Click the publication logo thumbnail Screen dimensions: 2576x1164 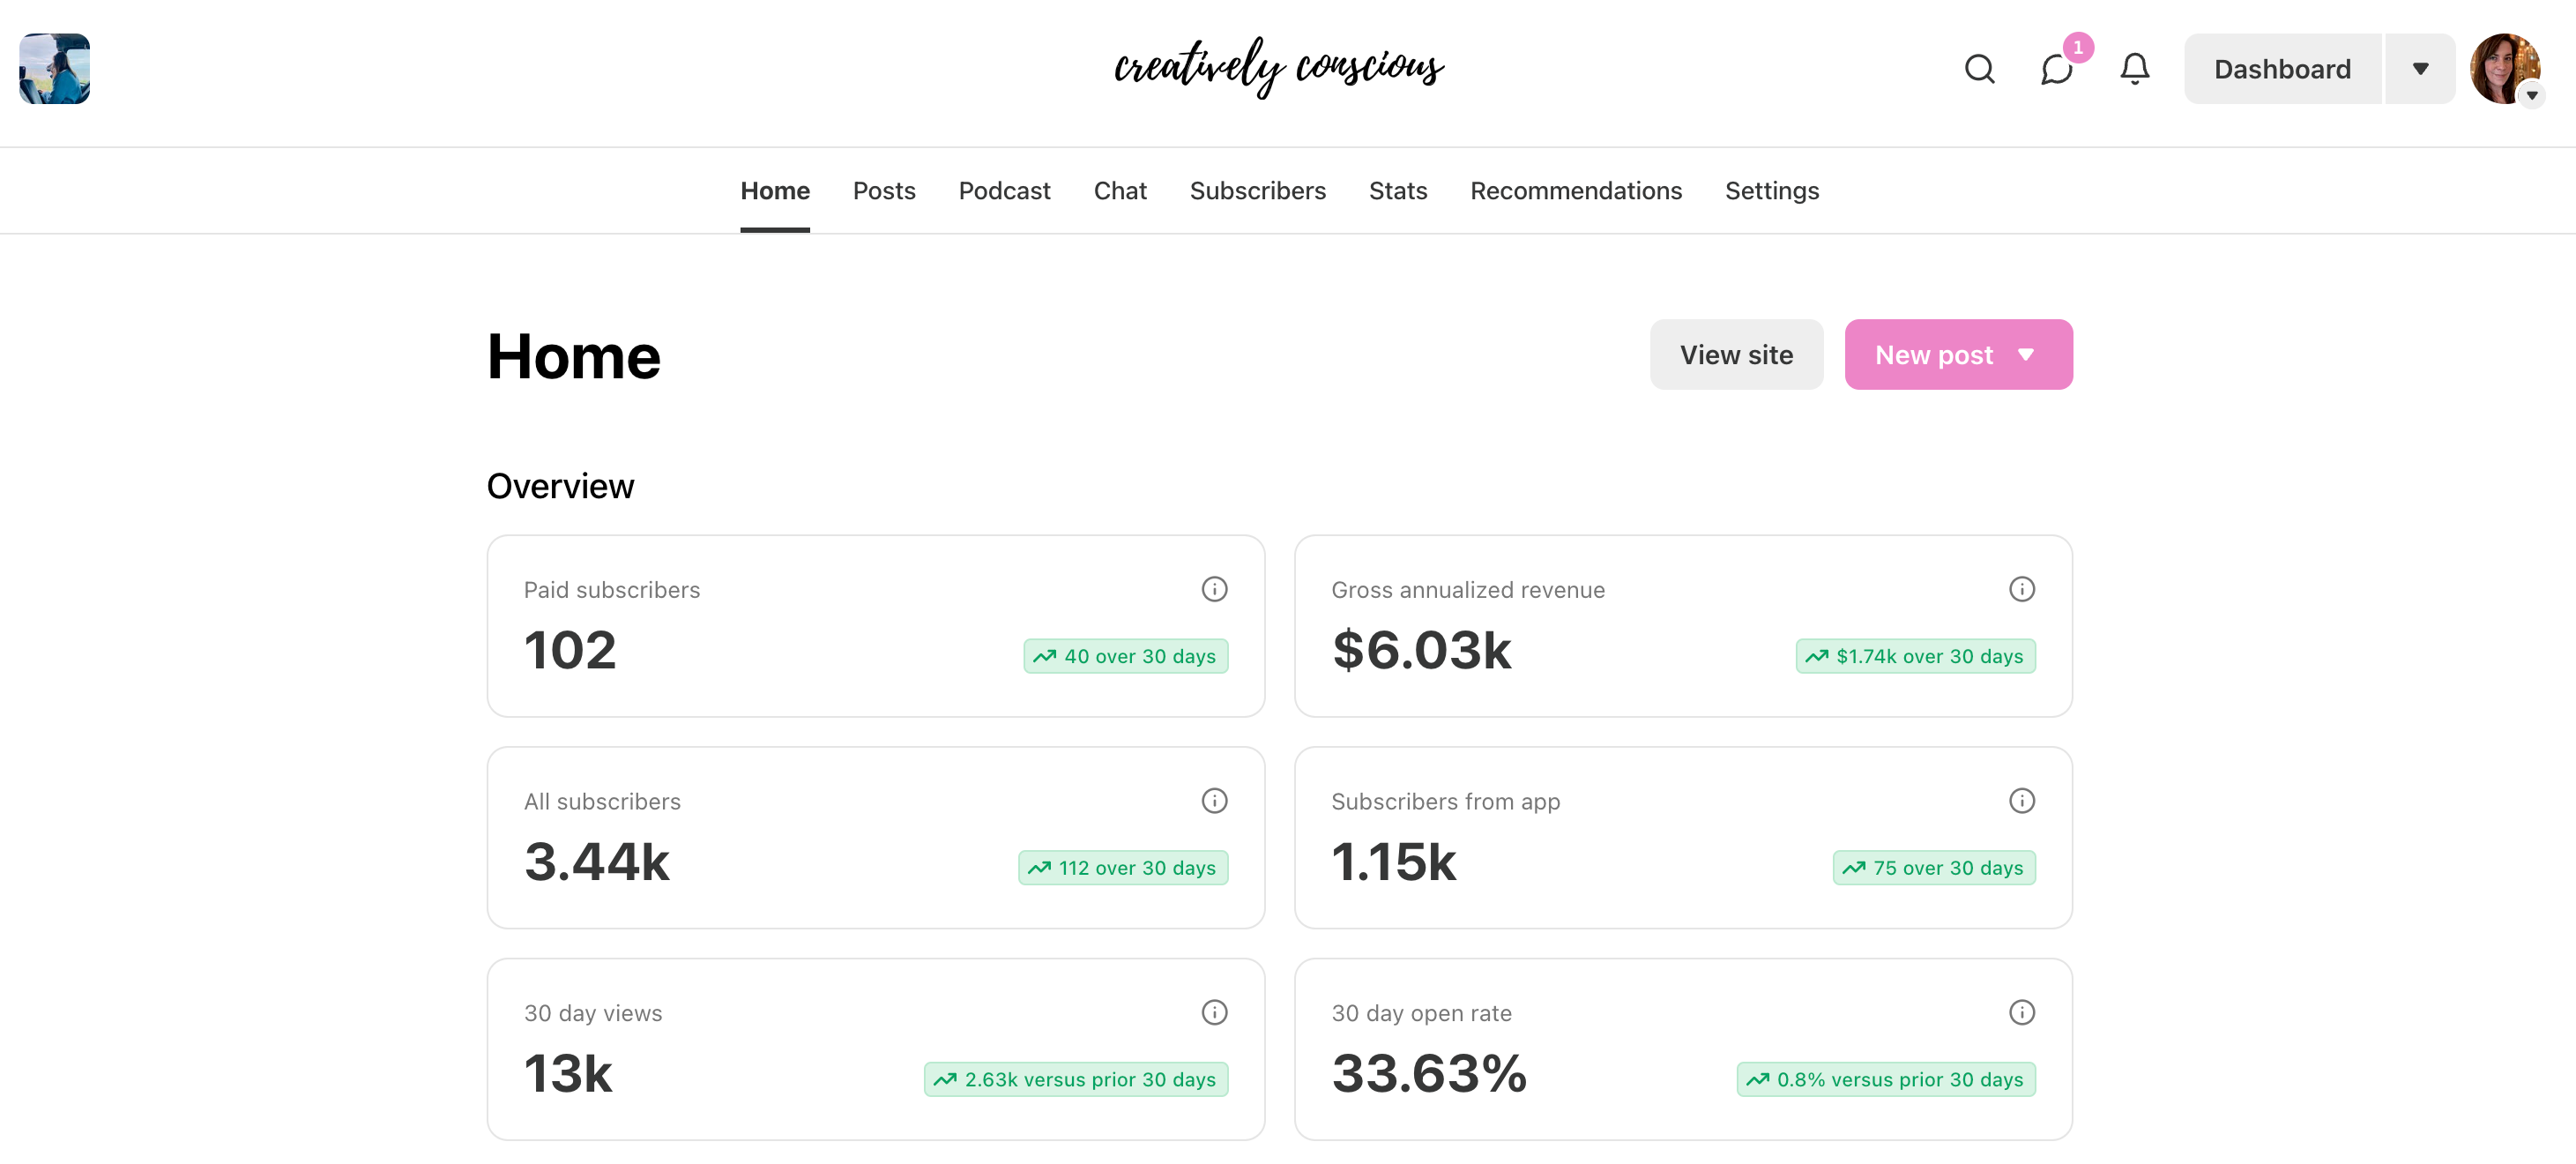[55, 69]
